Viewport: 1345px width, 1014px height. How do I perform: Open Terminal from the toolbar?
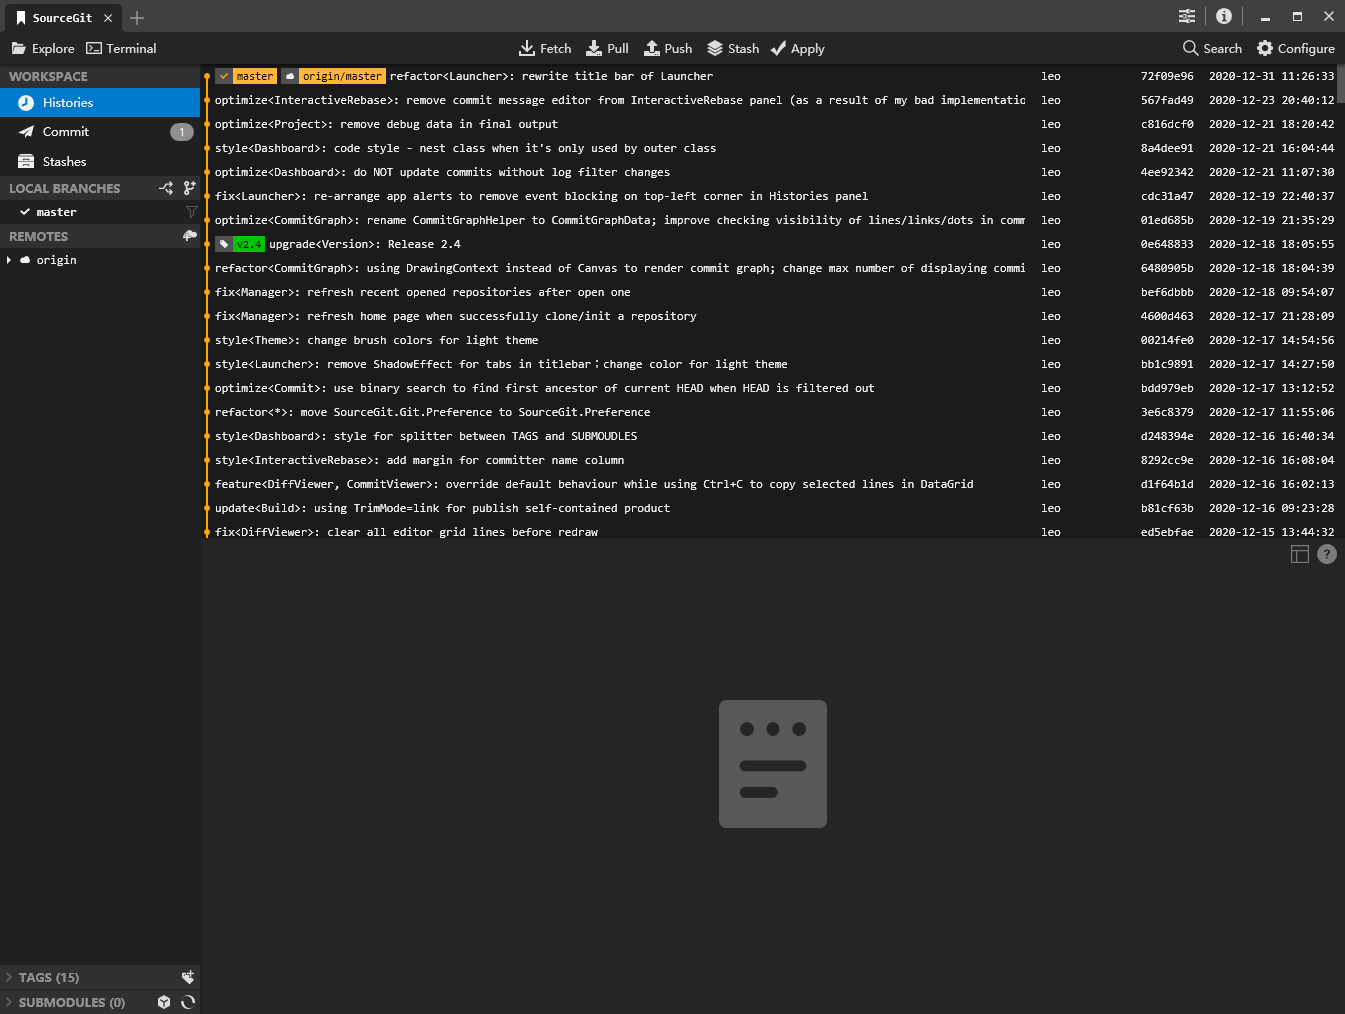coord(121,48)
